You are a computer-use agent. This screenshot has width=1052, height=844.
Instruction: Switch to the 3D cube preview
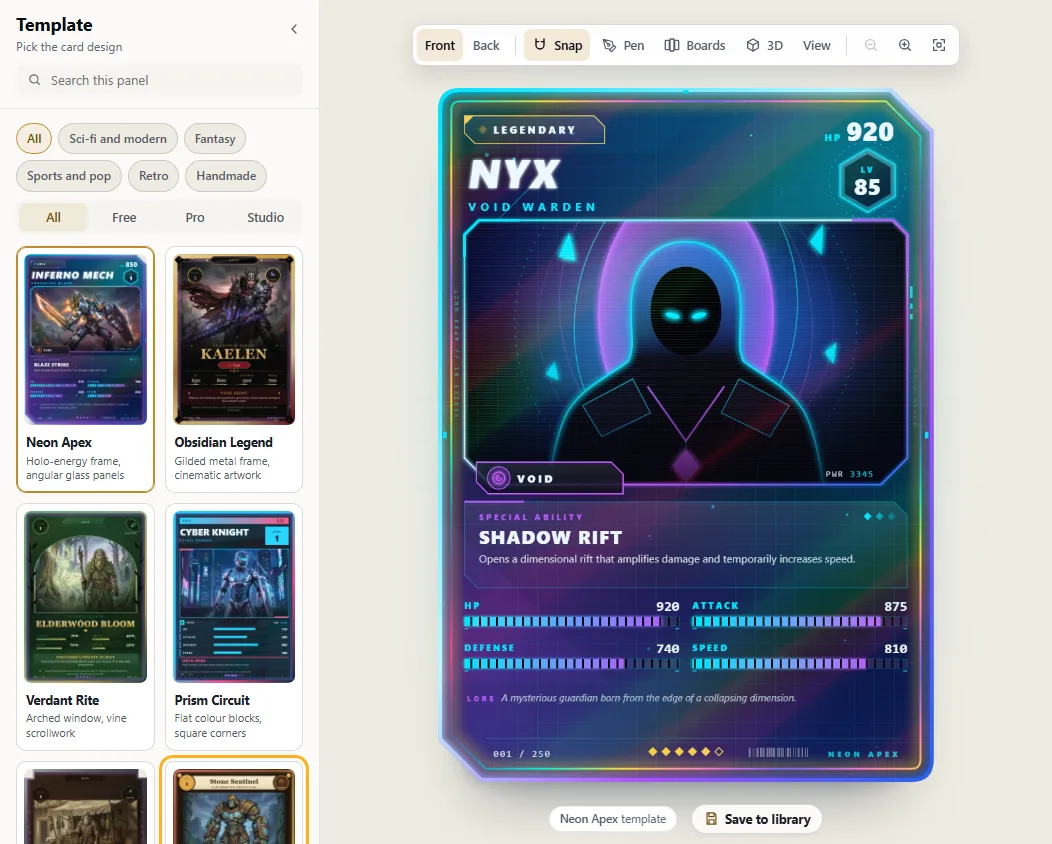(x=765, y=45)
